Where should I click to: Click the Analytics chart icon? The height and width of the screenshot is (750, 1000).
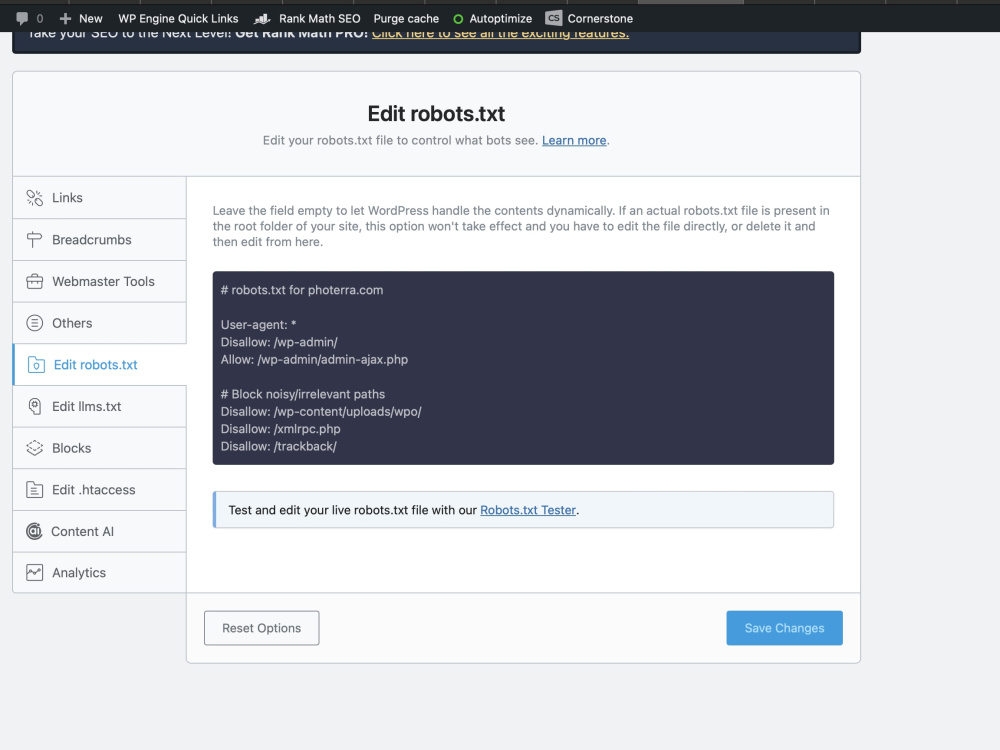(x=34, y=573)
